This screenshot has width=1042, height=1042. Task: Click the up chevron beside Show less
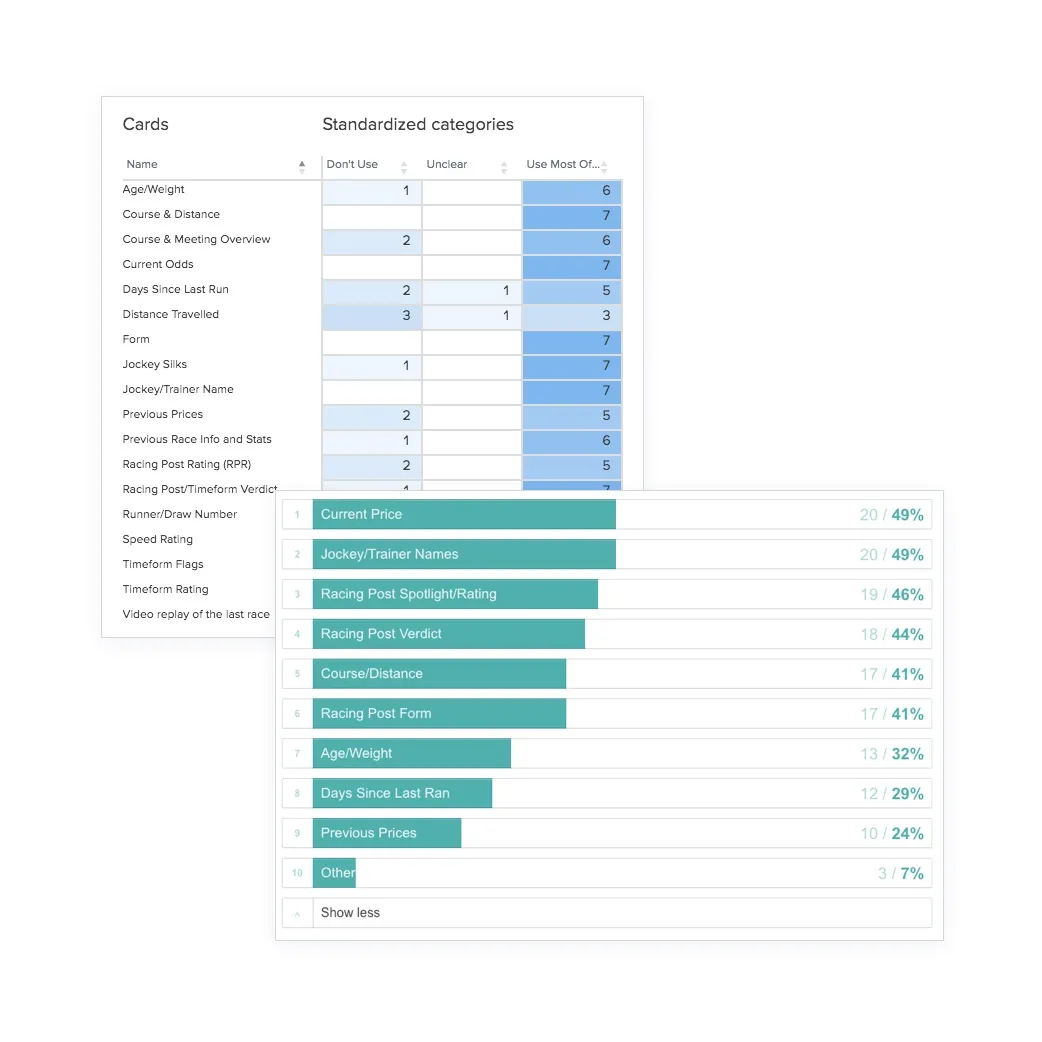pyautogui.click(x=297, y=913)
